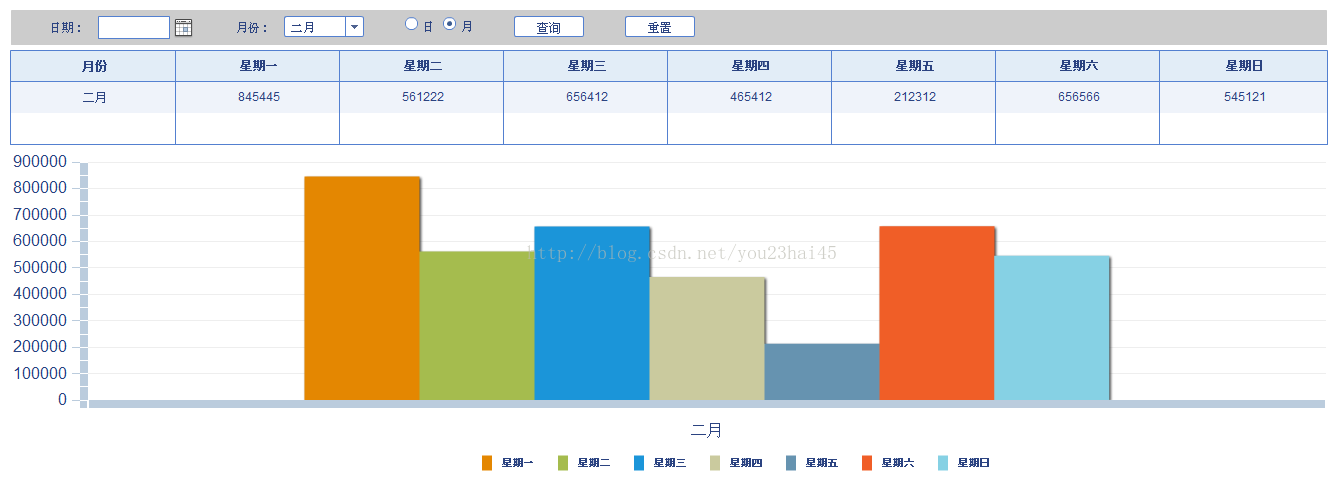Click the 星期六 column header

click(1078, 66)
